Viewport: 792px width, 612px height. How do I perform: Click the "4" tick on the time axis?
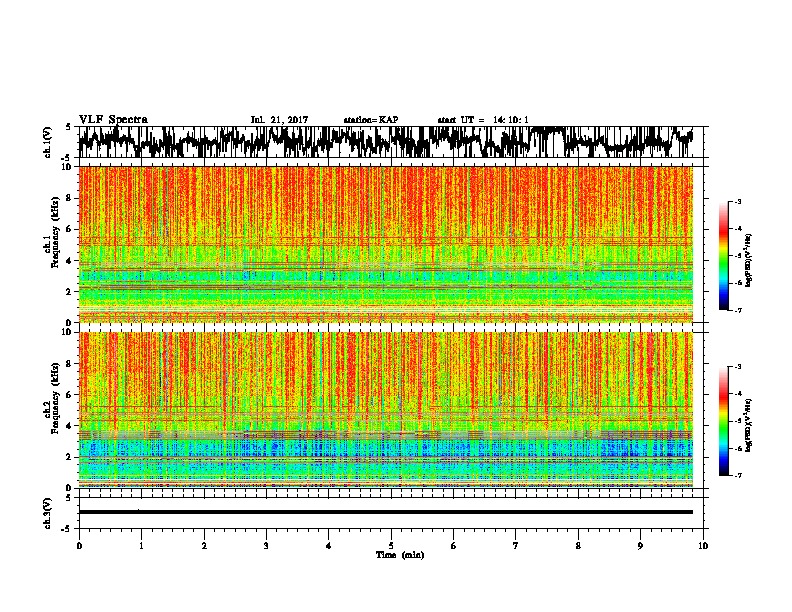[x=329, y=546]
